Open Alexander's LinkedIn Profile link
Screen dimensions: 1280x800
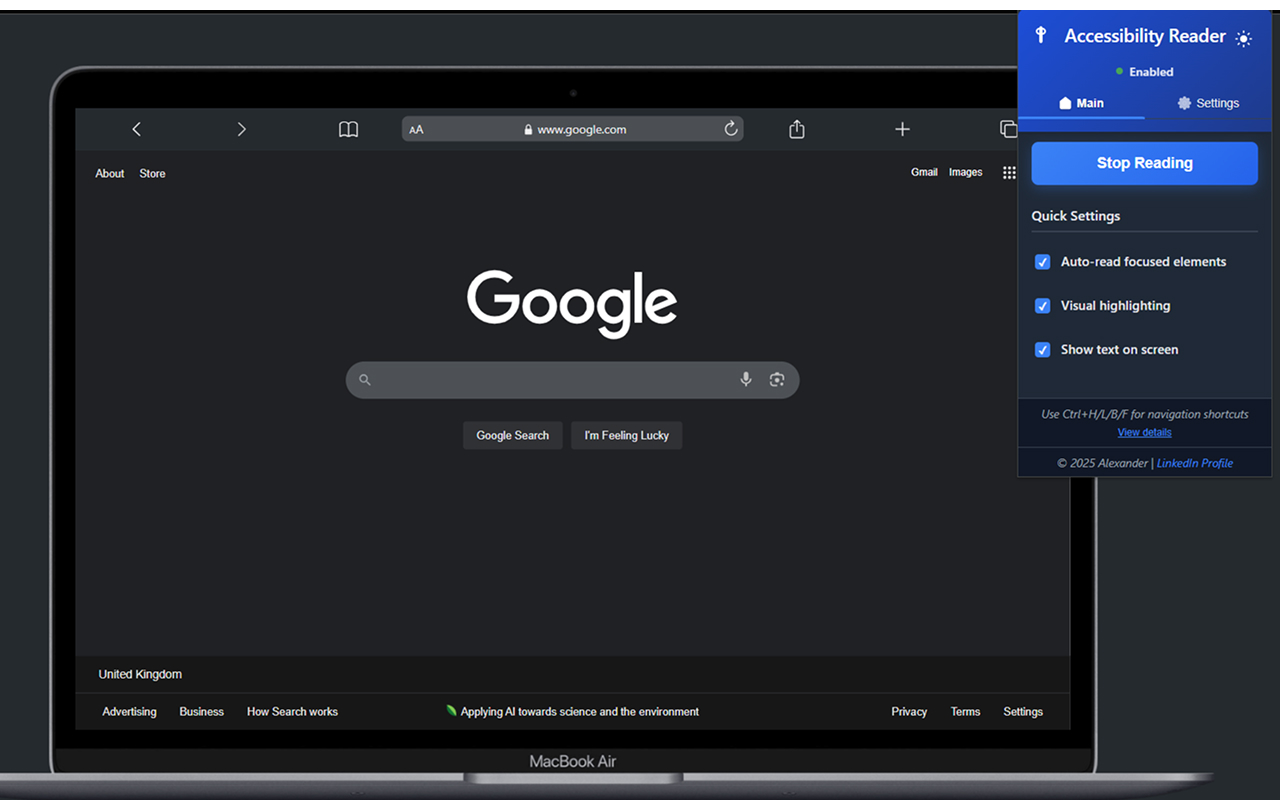click(x=1194, y=463)
